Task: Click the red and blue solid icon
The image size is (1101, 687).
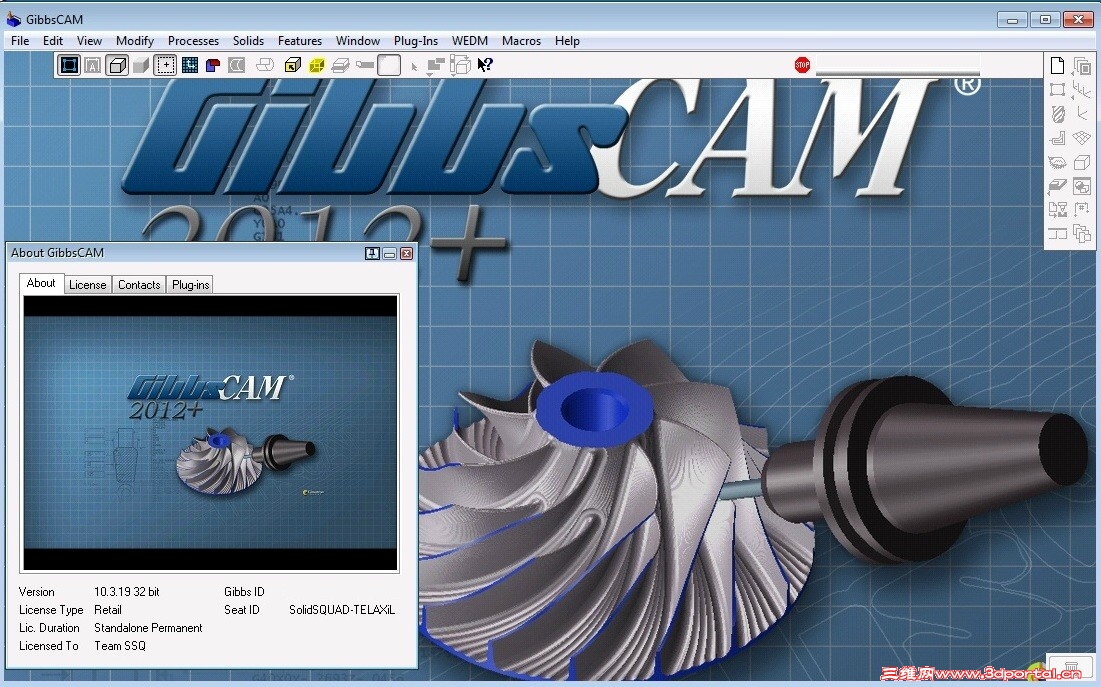Action: pos(213,66)
